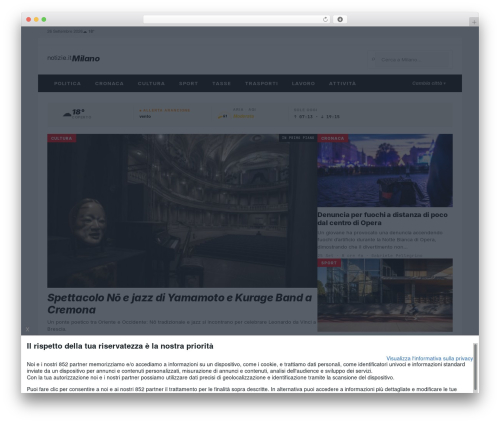The width and height of the screenshot is (500, 423).
Task: Click the cookie banner scrollbar
Action: tap(475, 368)
